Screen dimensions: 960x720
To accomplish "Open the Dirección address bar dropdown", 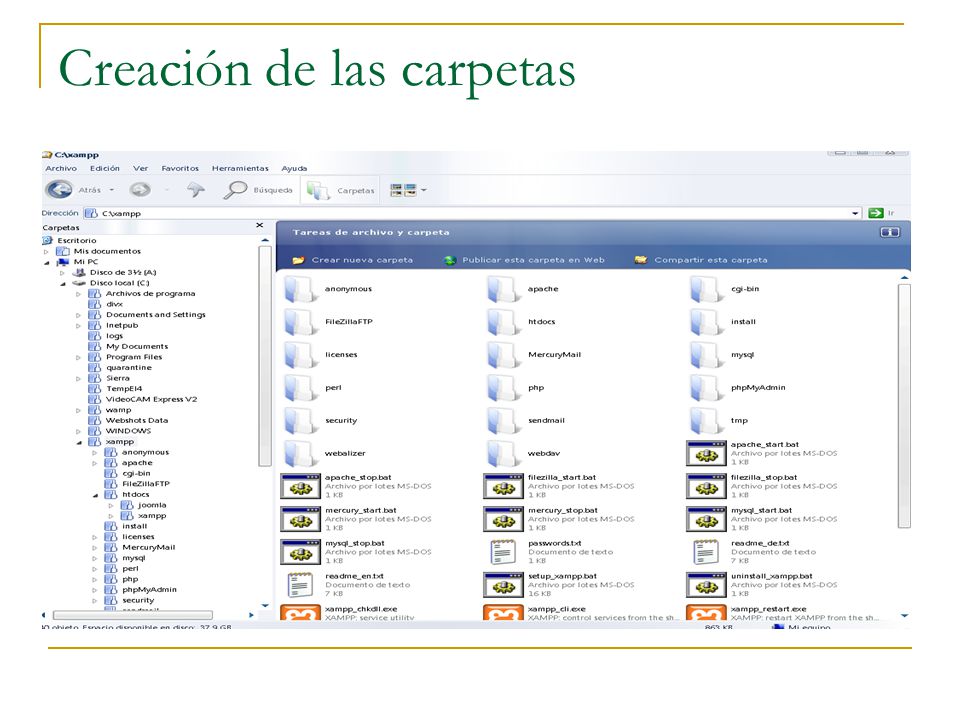I will pos(855,214).
